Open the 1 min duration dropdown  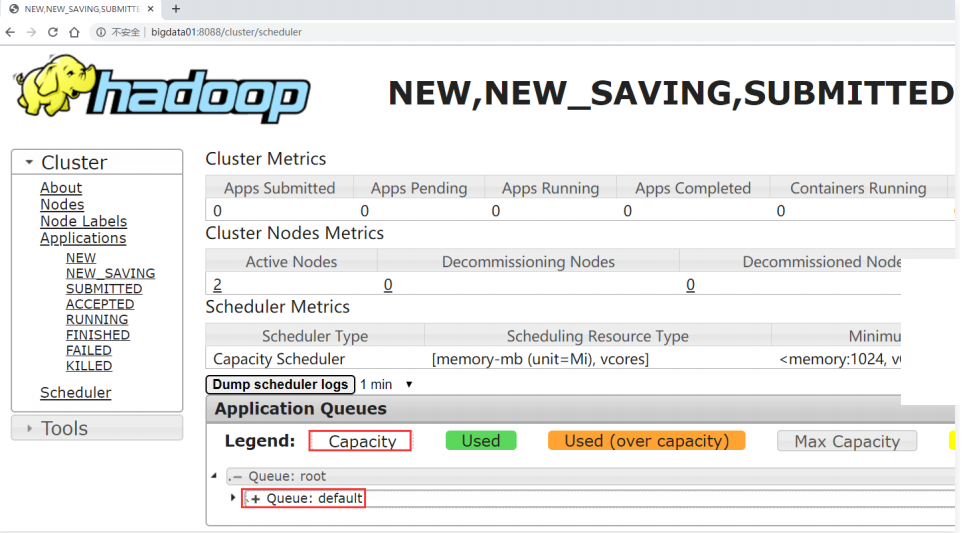coord(386,384)
